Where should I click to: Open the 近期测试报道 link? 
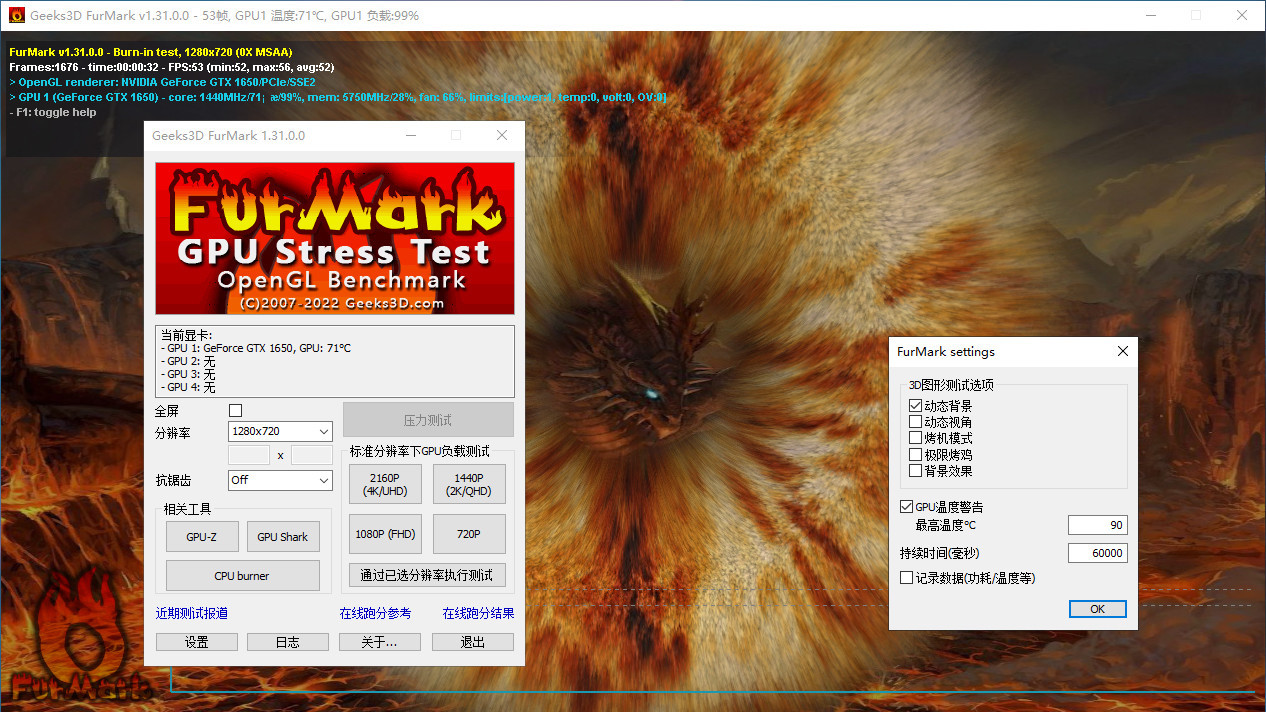tap(192, 613)
